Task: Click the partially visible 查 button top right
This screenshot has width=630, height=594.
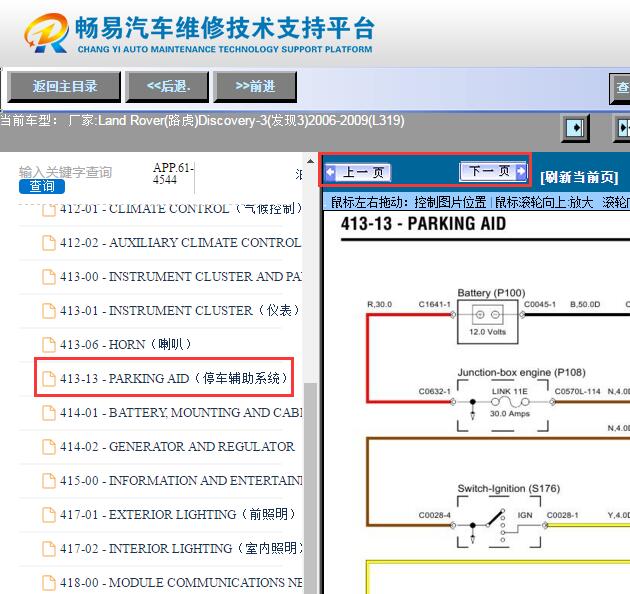Action: [x=620, y=88]
